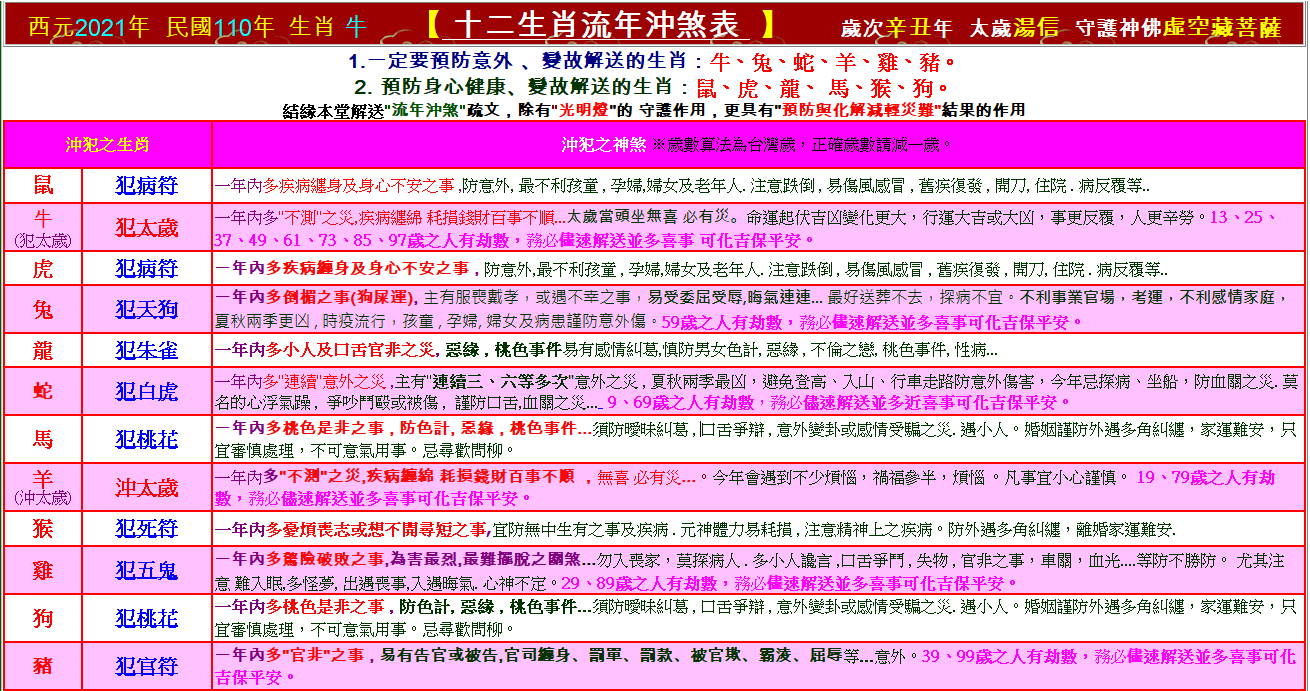Click the 犯病符 link in the 虎 row
This screenshot has width=1310, height=691.
click(x=147, y=268)
